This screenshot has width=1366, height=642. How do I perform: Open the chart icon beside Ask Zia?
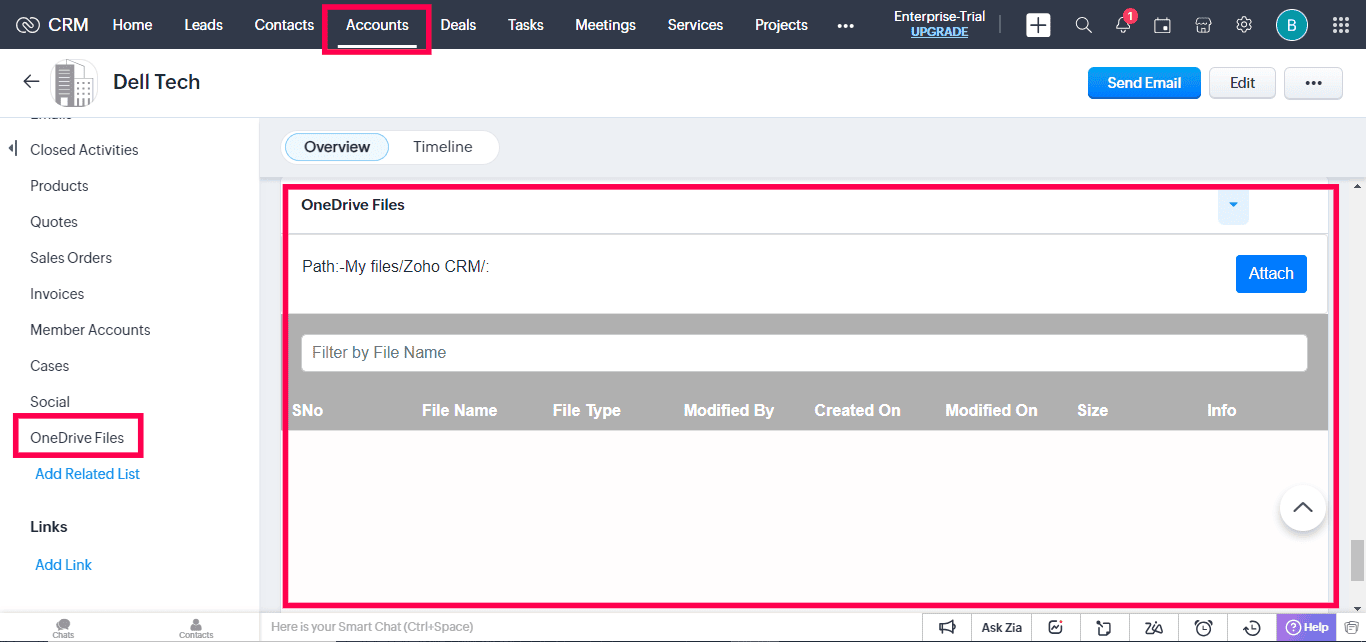(1055, 627)
